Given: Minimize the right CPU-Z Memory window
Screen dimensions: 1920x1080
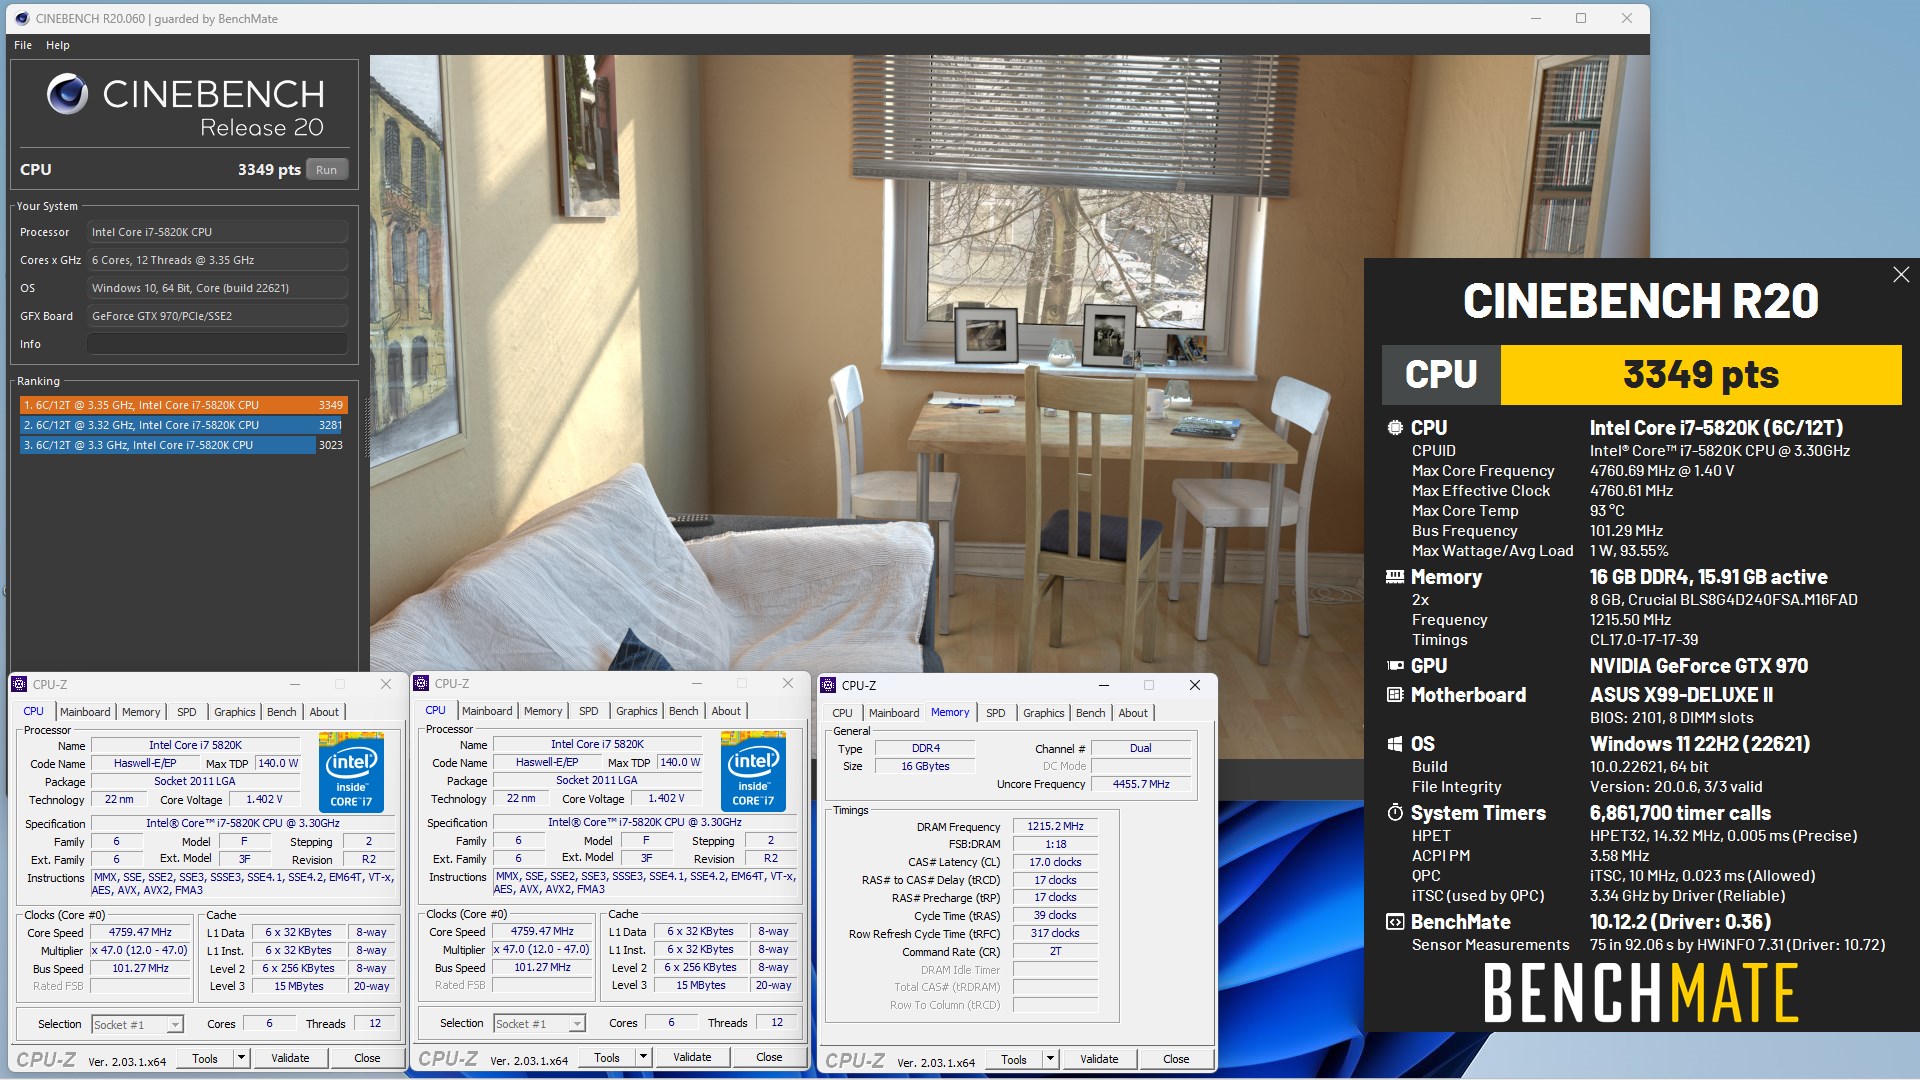Looking at the screenshot, I should click(1104, 685).
